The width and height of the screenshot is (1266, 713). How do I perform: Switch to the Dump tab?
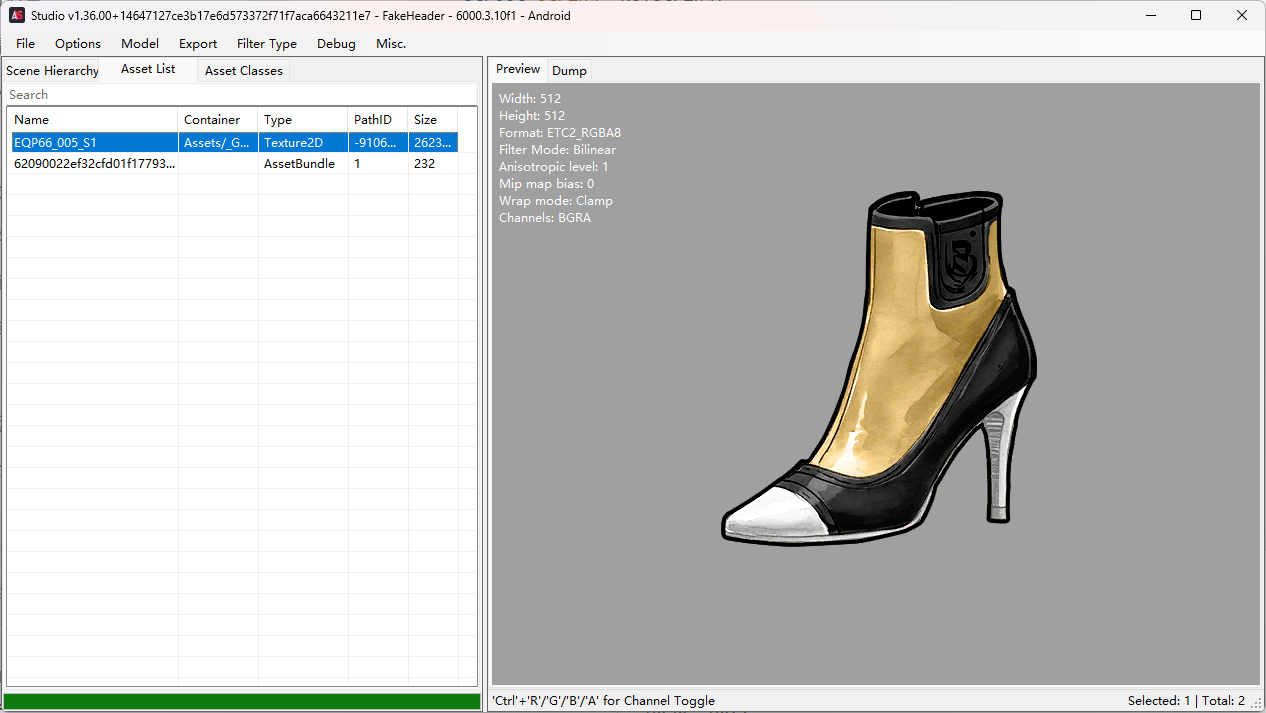click(569, 71)
